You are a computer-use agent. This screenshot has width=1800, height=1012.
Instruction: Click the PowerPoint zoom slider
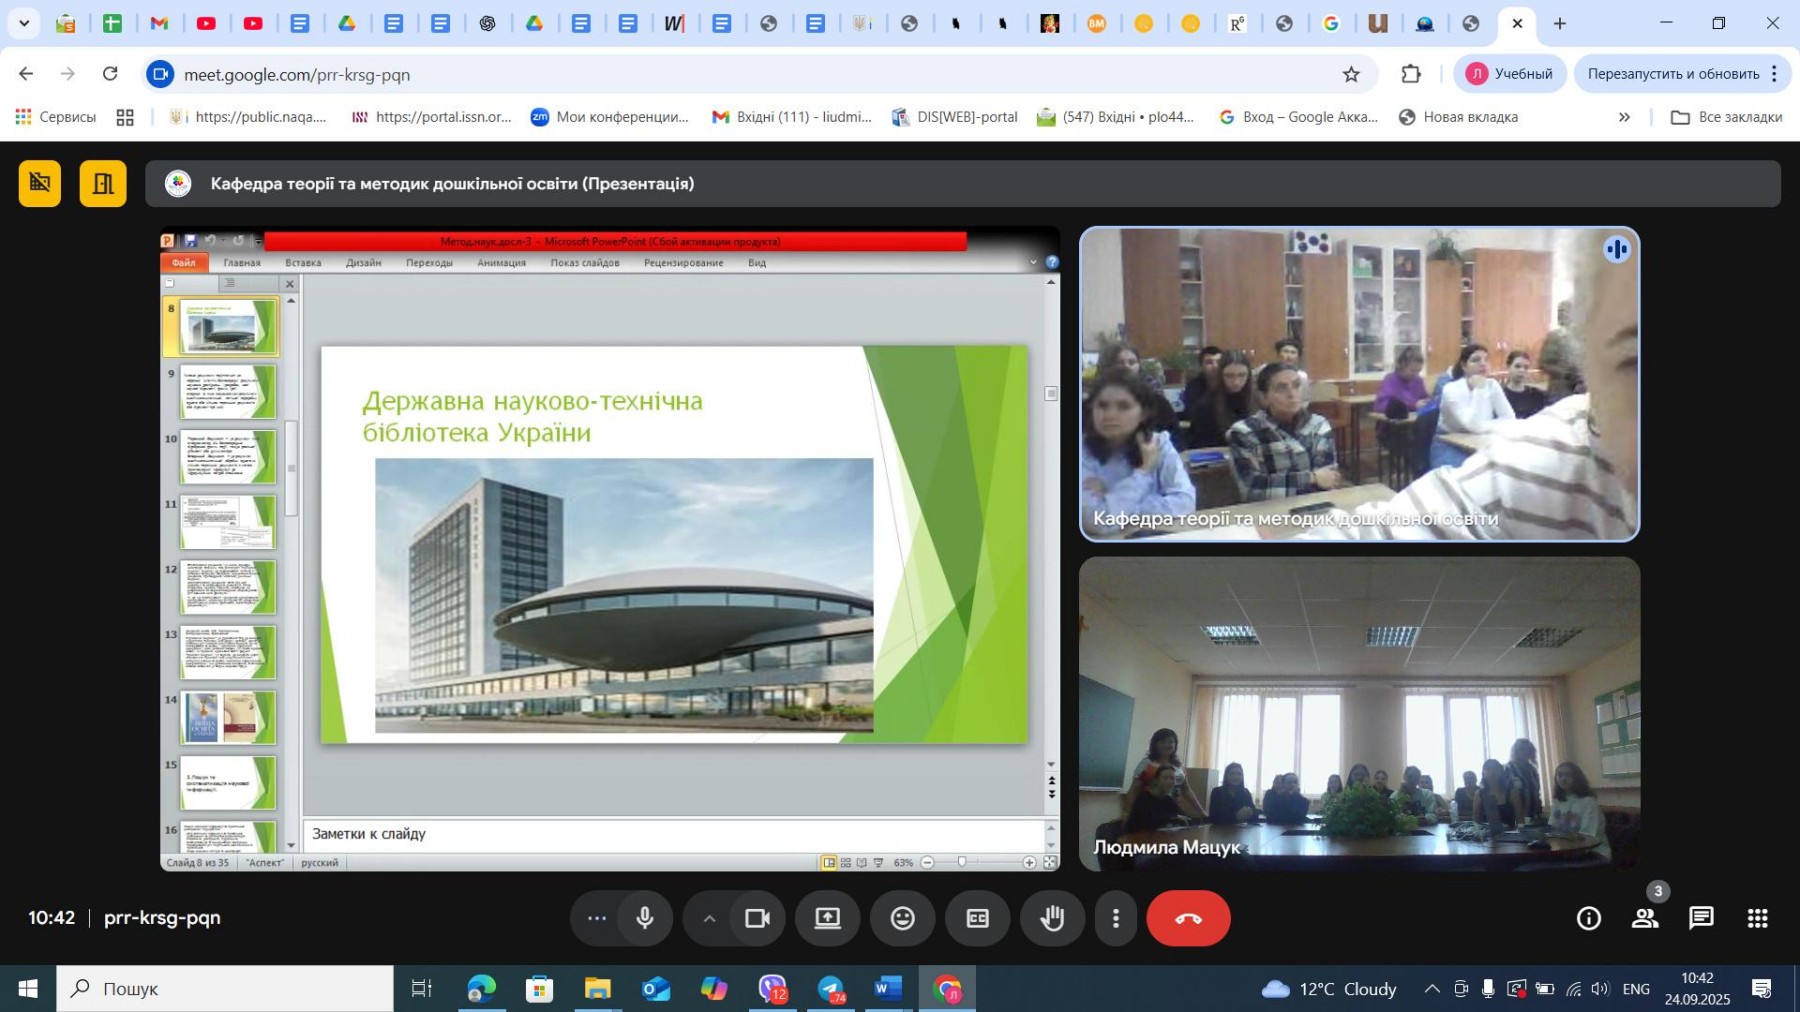point(962,862)
